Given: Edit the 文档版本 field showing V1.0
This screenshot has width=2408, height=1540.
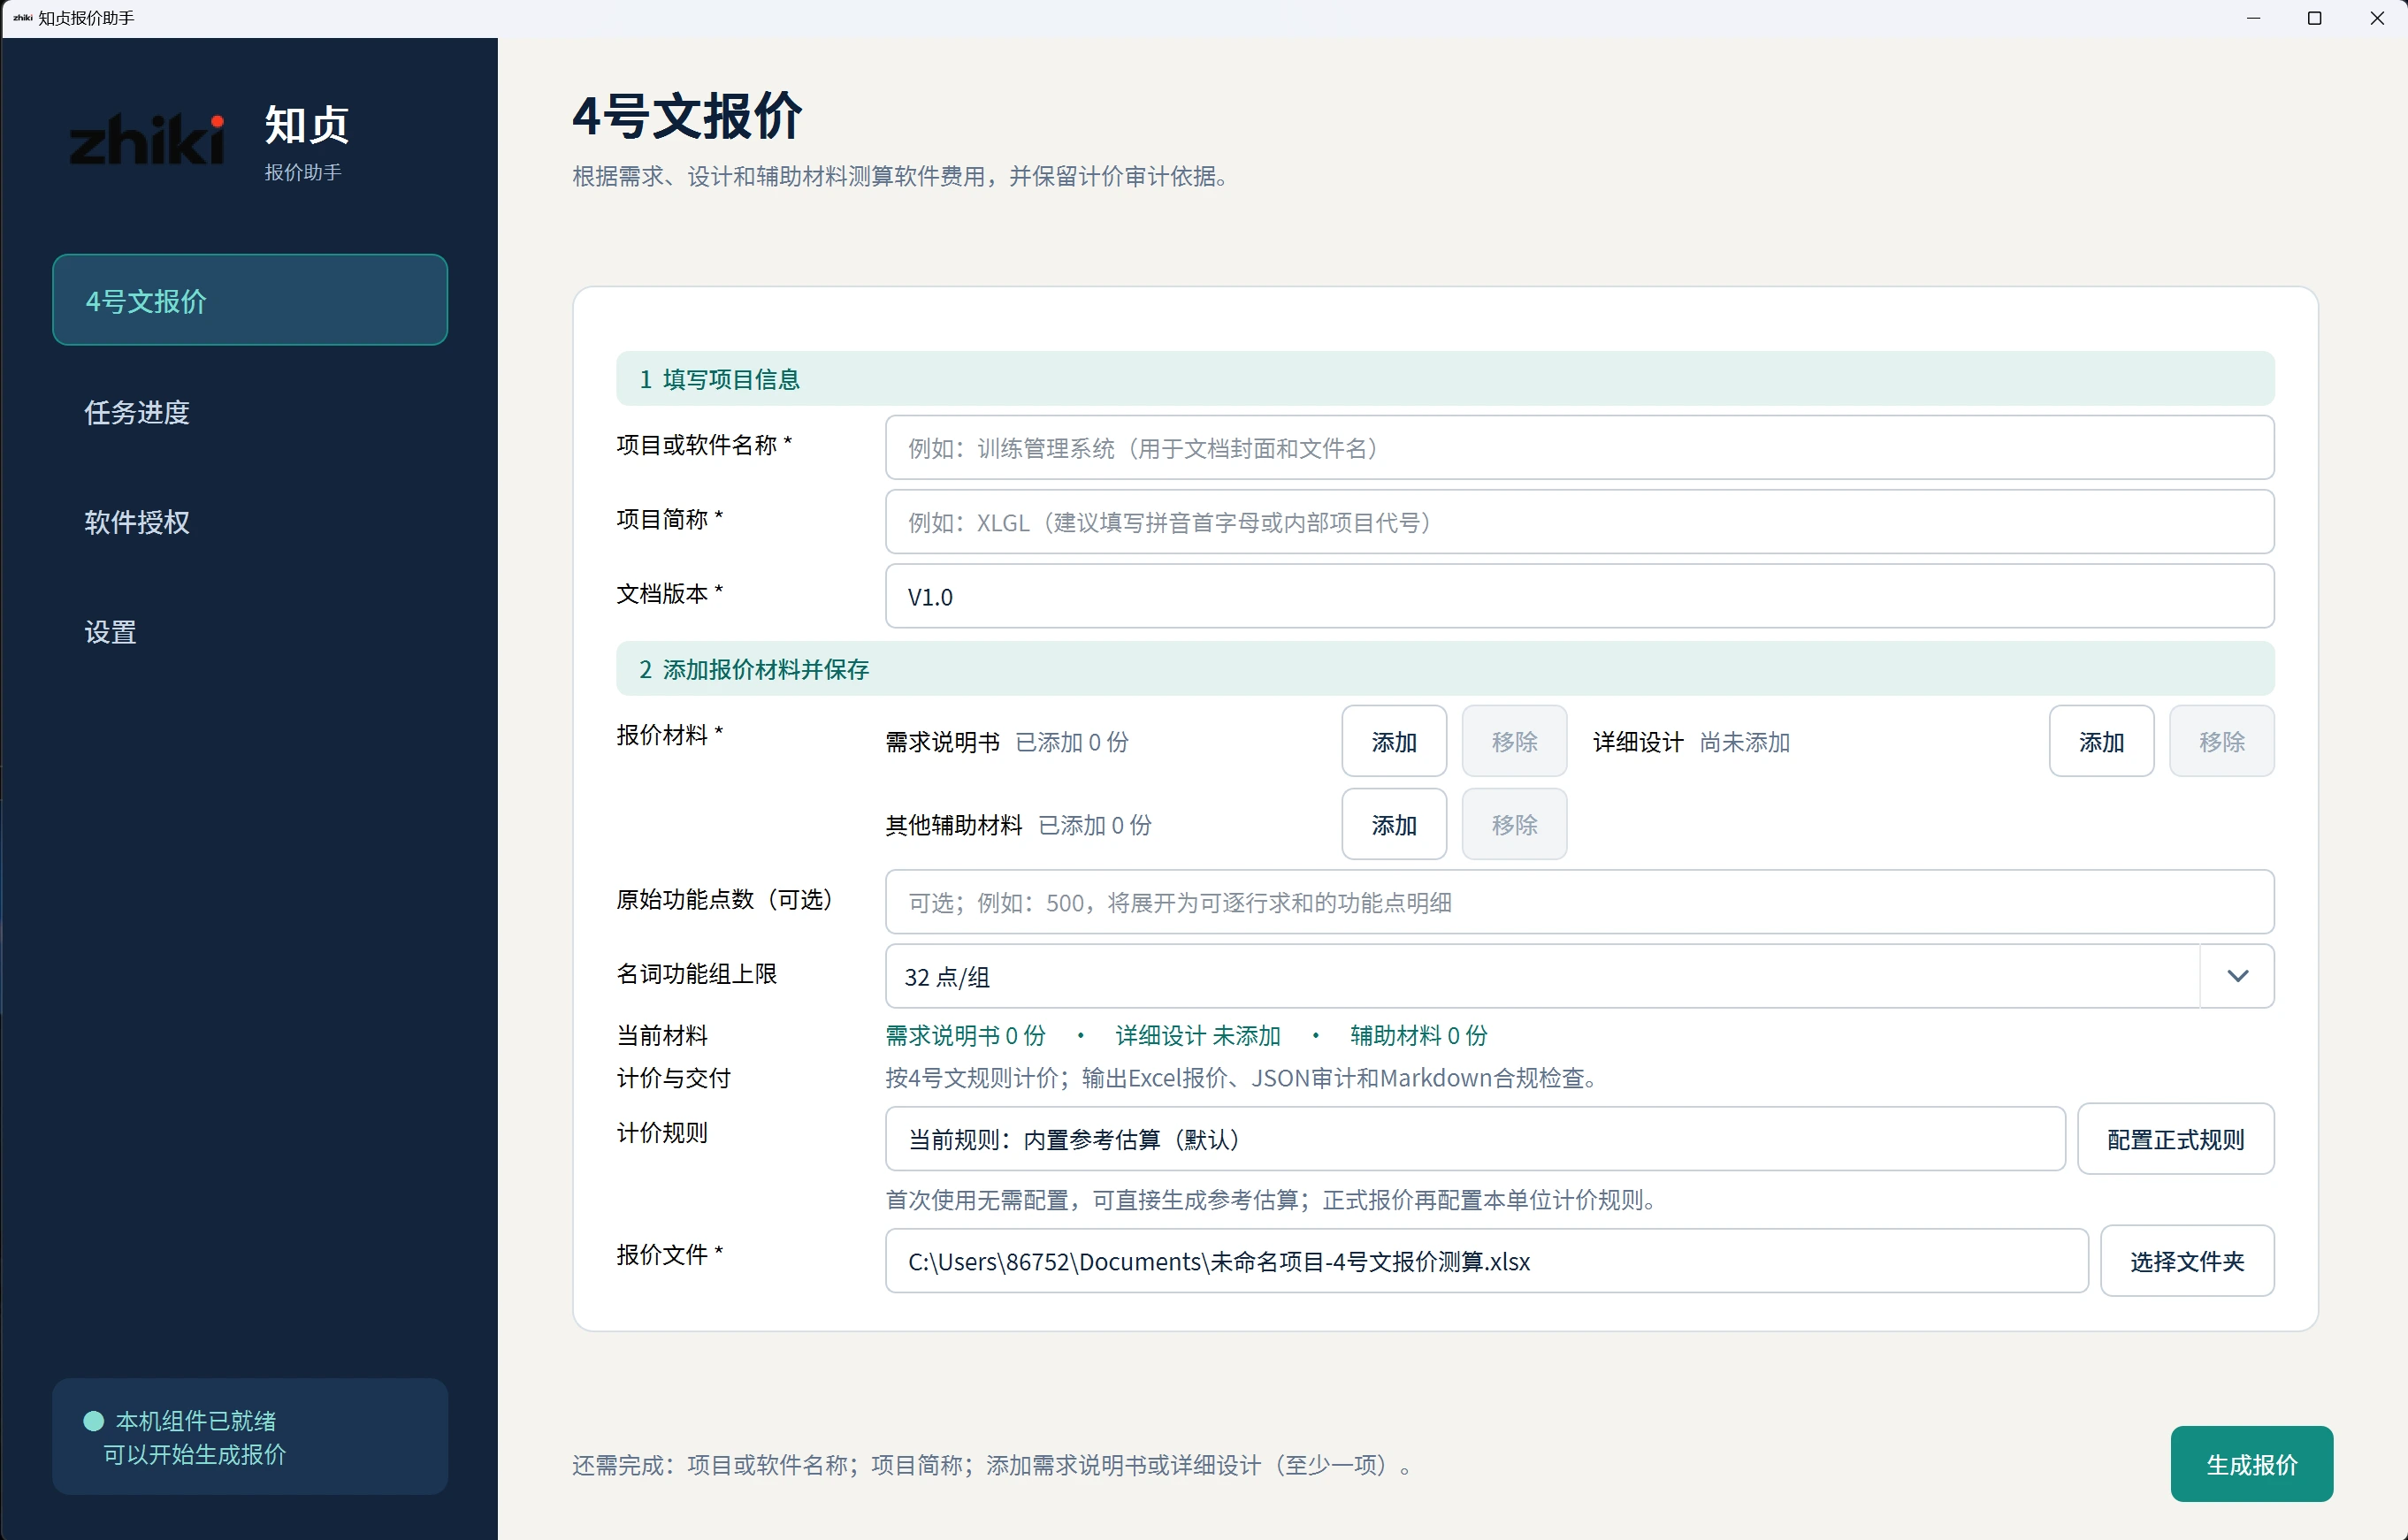Looking at the screenshot, I should [1579, 596].
